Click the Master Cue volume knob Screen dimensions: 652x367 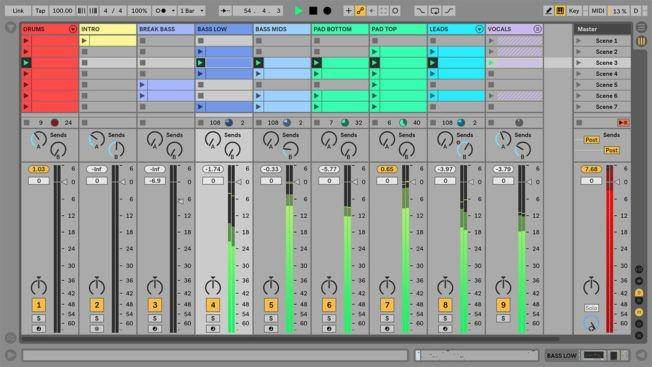pos(591,323)
